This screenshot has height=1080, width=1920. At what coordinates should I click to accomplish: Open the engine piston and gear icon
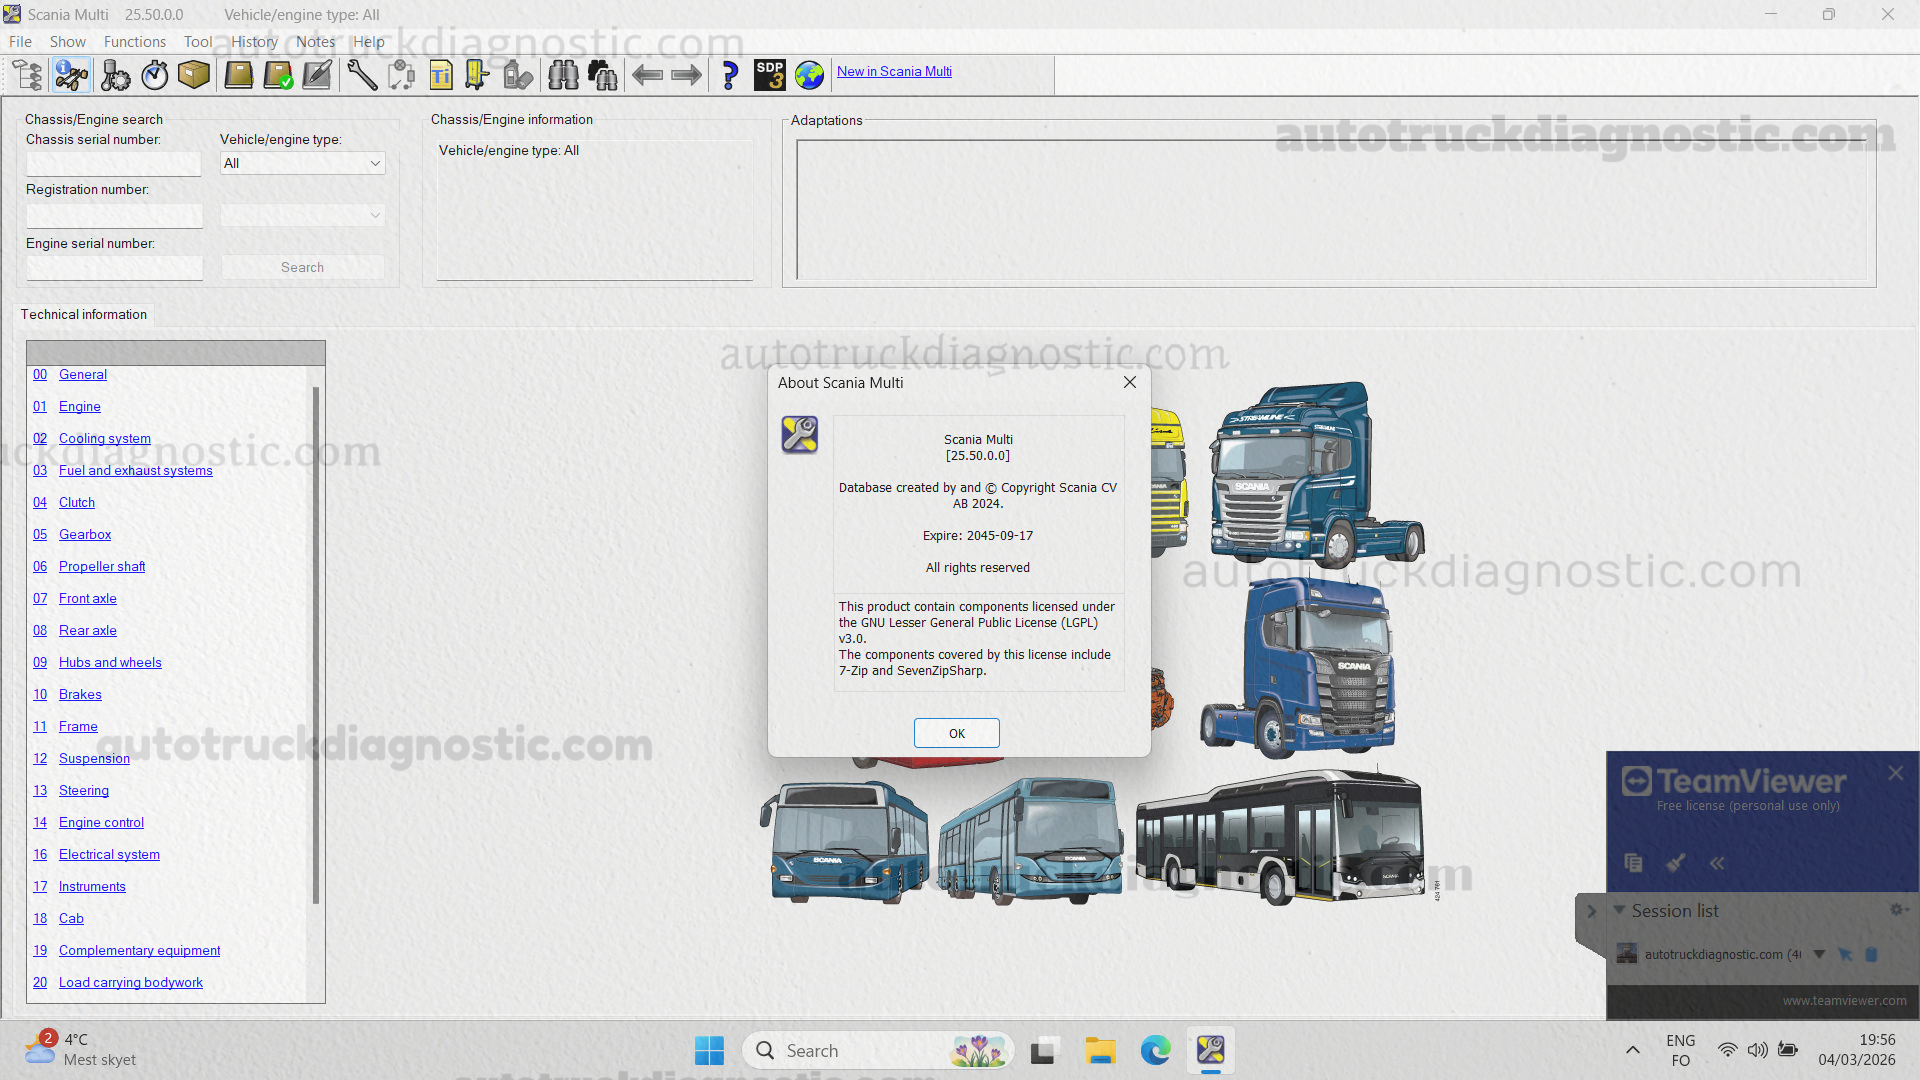point(114,75)
